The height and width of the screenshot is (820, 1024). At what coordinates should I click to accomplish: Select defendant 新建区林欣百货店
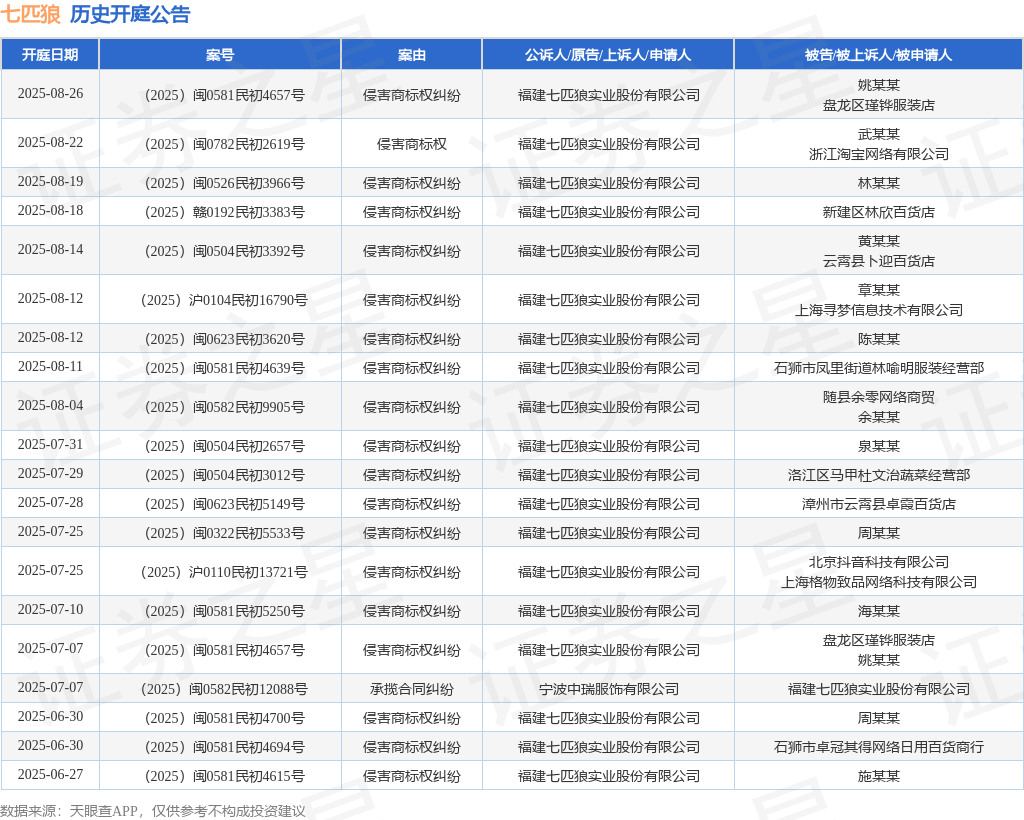click(878, 212)
